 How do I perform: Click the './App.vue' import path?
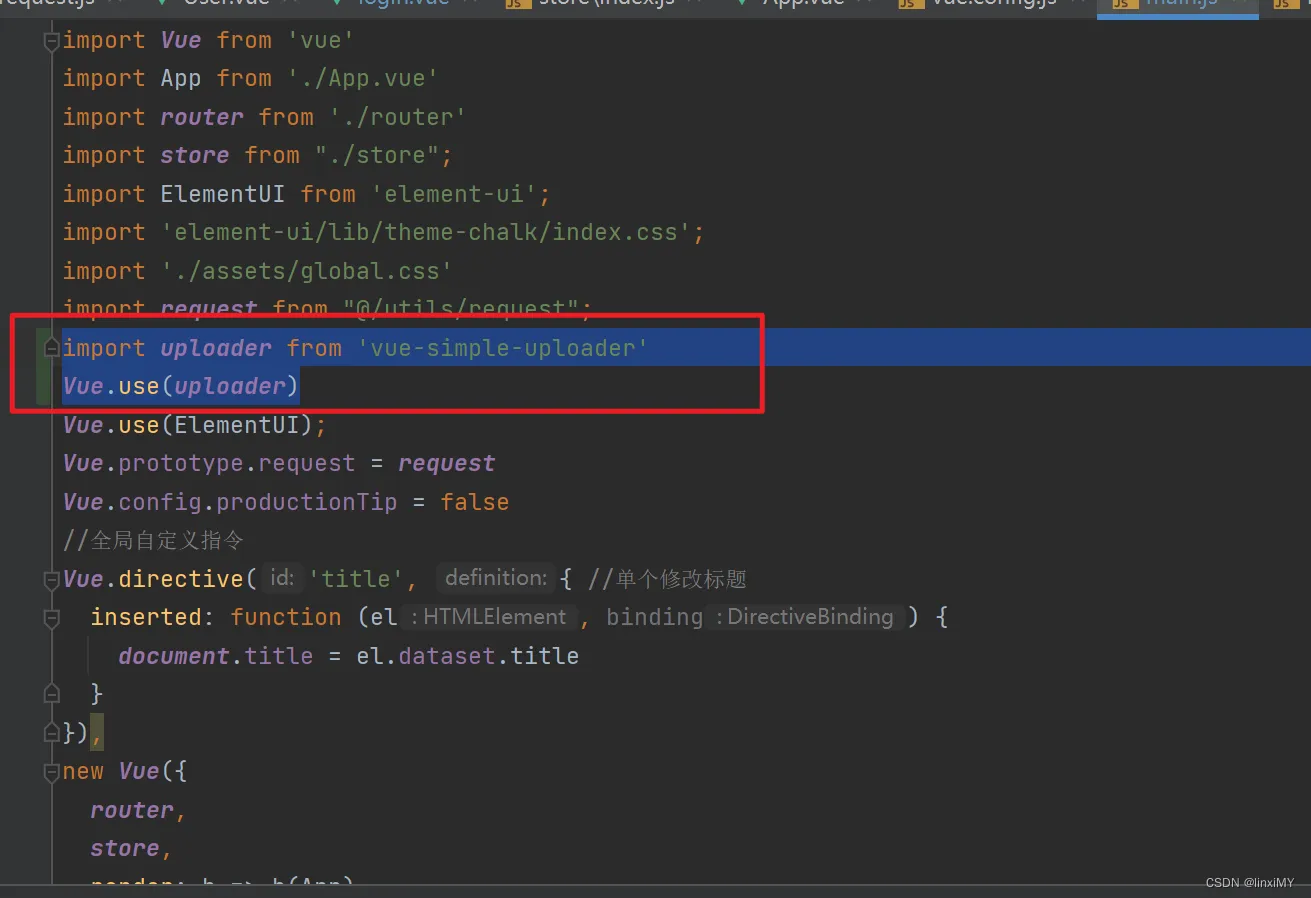point(363,78)
